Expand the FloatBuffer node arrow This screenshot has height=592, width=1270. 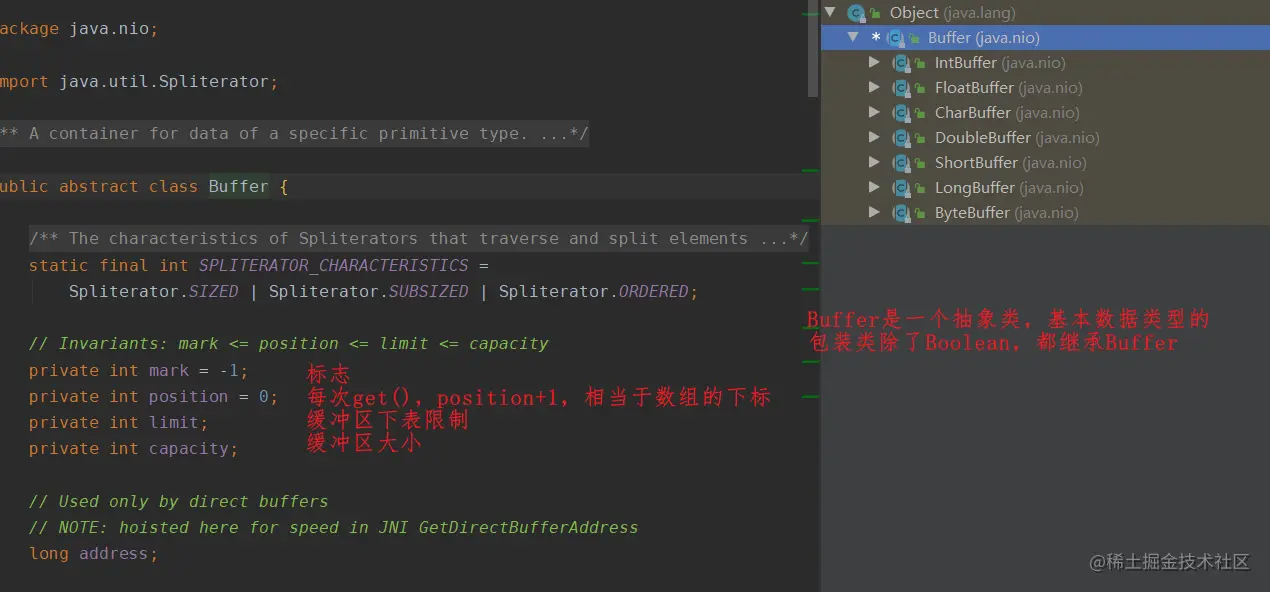click(x=874, y=87)
